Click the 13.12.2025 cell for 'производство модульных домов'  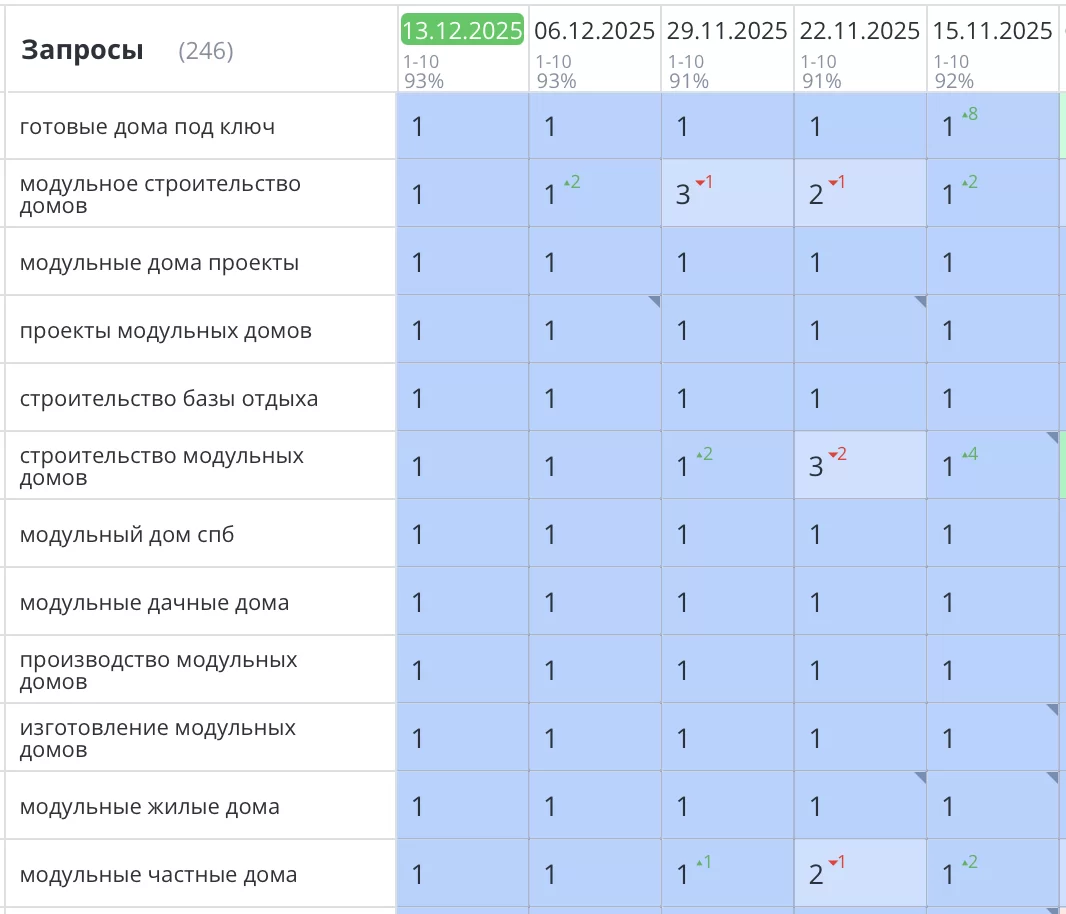[462, 670]
